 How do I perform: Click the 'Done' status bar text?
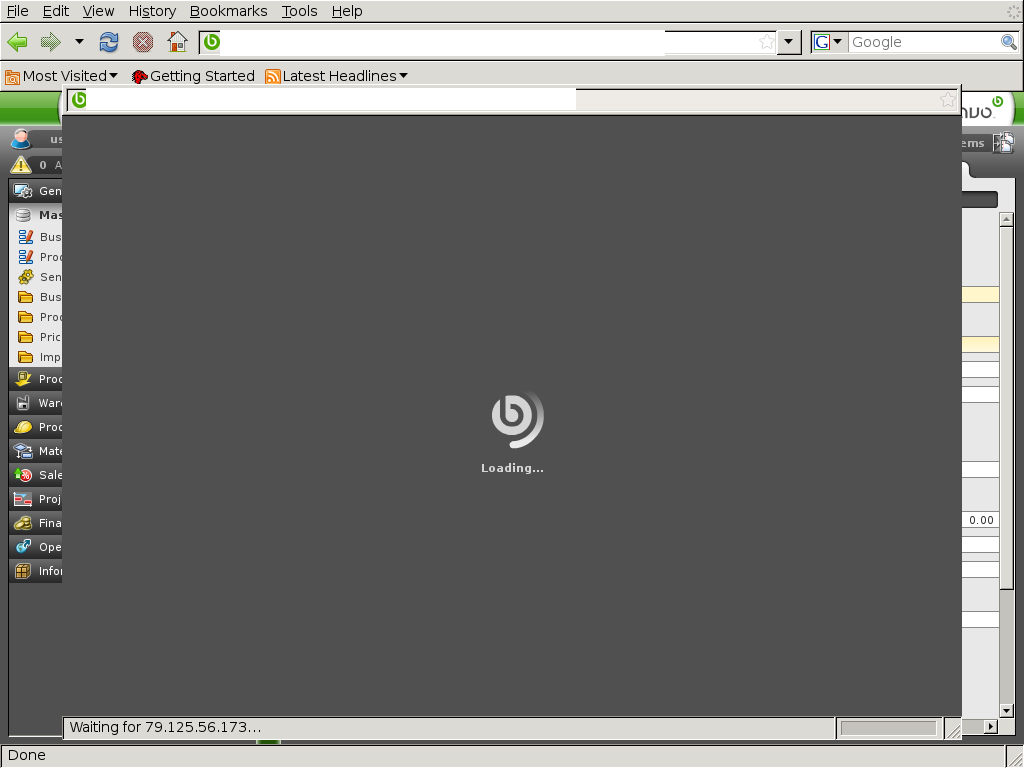27,756
